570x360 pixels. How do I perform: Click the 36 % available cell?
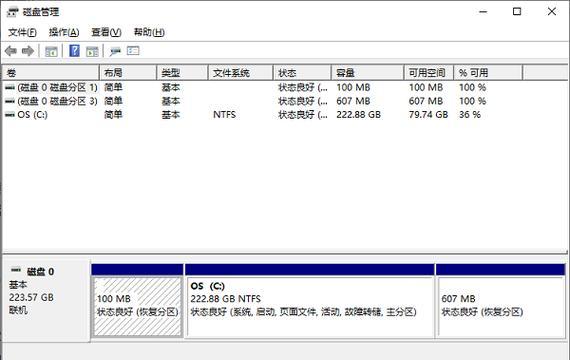coord(470,115)
